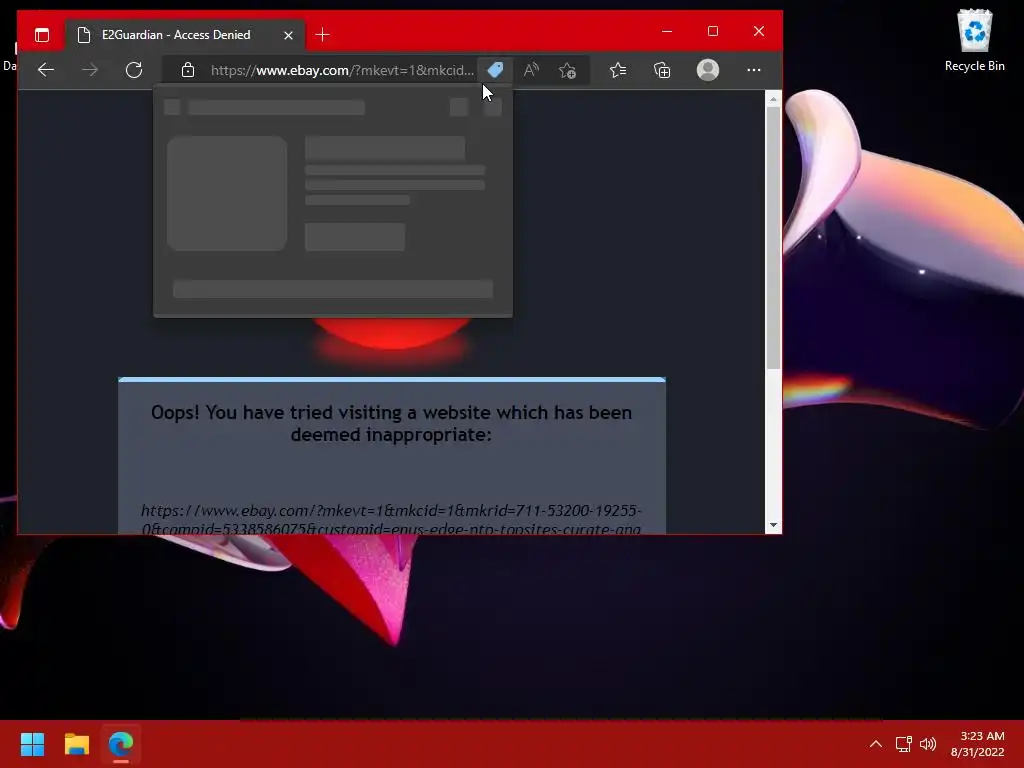Click the vertical scrollbar thumb

tap(773, 238)
